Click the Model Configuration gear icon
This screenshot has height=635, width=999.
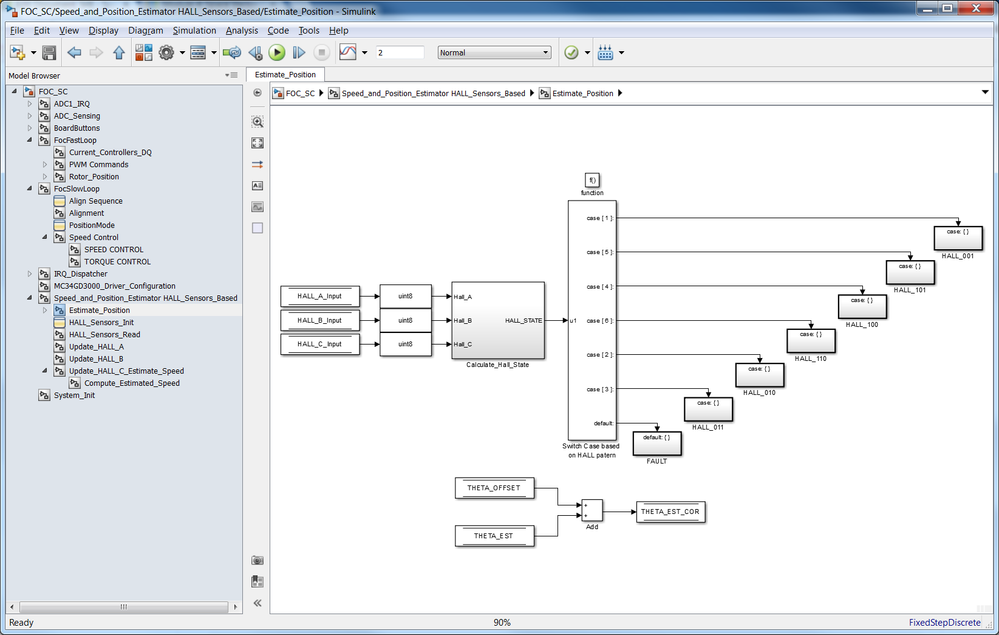166,53
